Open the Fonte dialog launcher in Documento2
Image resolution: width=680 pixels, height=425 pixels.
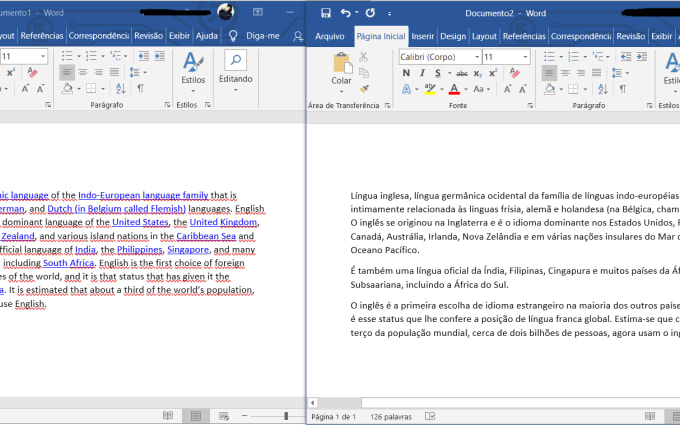point(530,105)
